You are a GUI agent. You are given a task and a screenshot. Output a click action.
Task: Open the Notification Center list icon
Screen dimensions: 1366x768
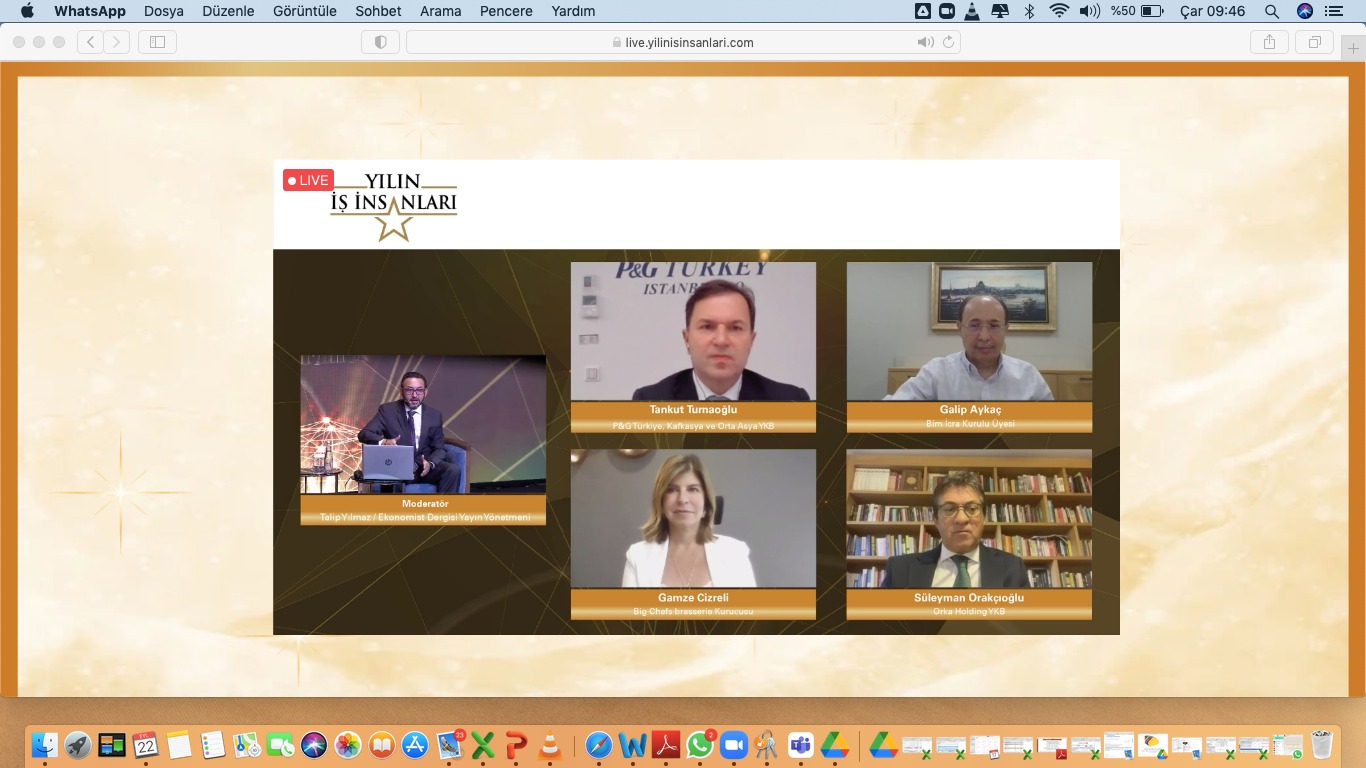pos(1334,11)
